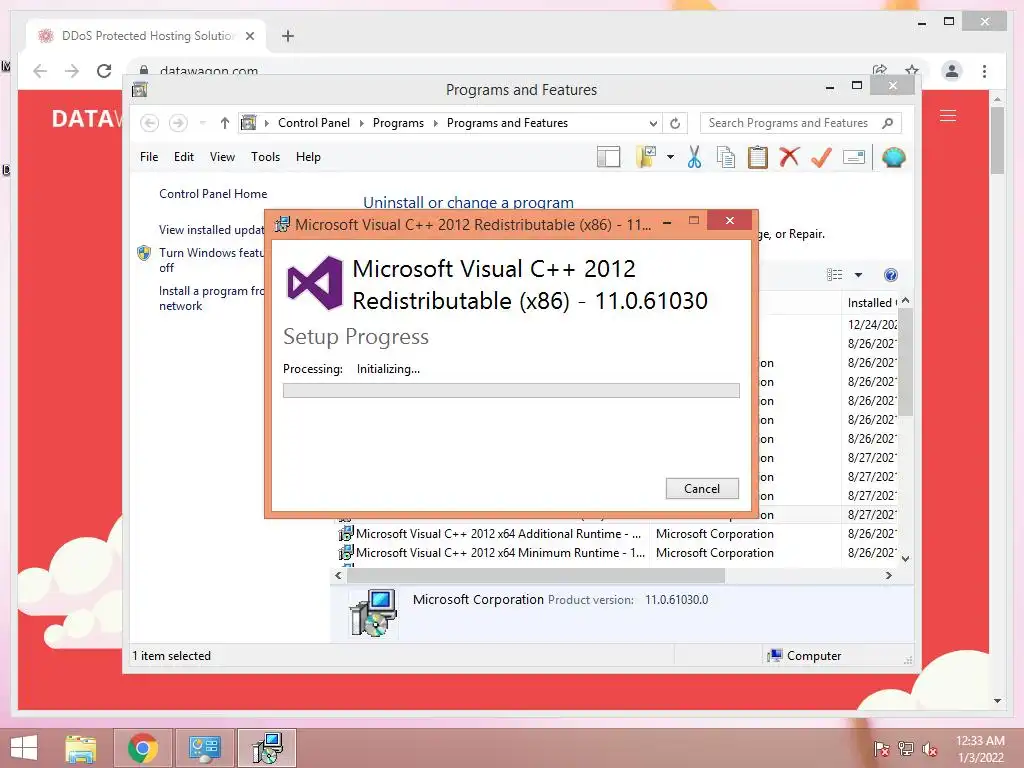The image size is (1024, 768).
Task: Click the red X Delete toolbar icon
Action: [x=789, y=157]
